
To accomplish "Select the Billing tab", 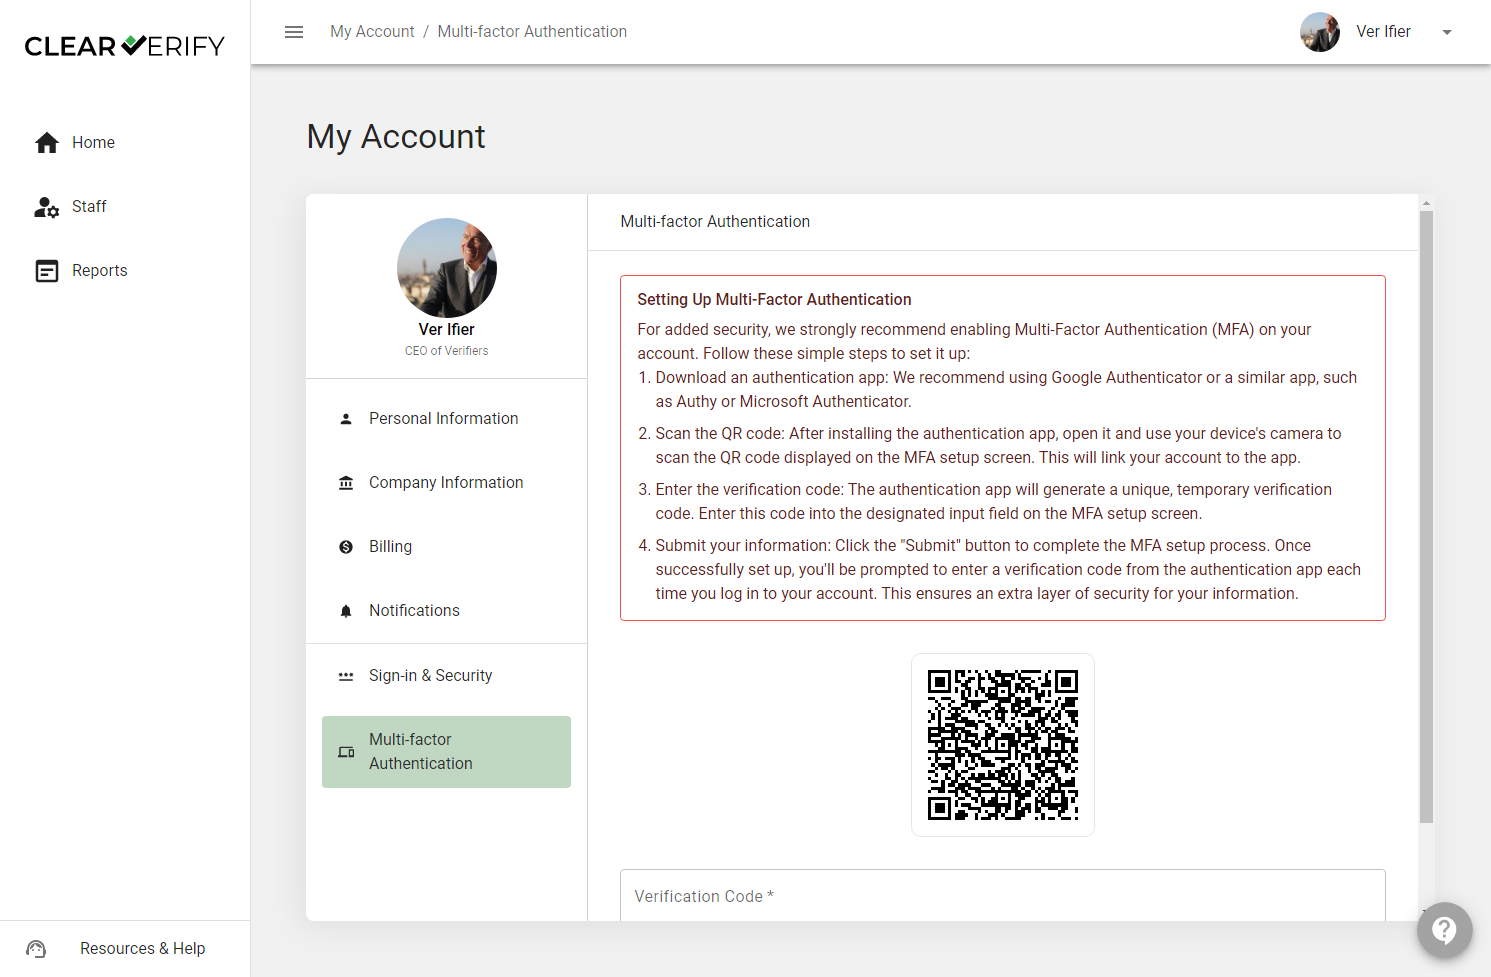I will click(446, 547).
